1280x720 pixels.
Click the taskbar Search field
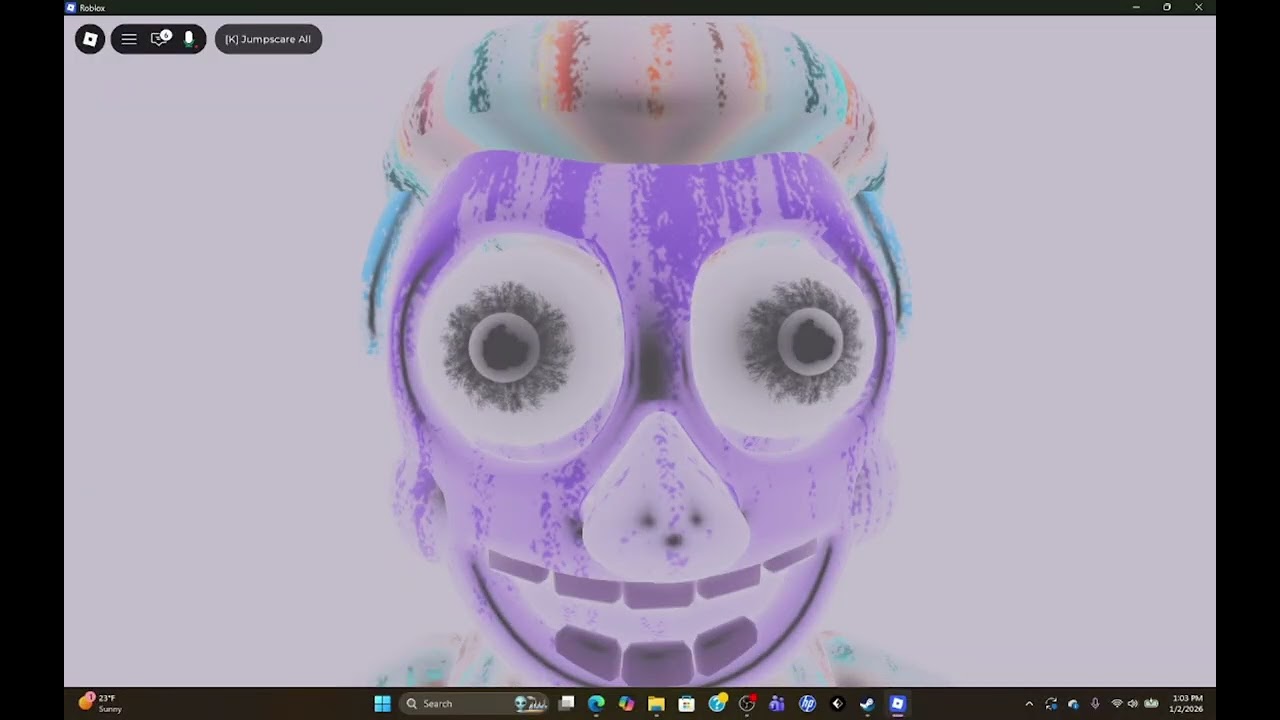point(475,704)
